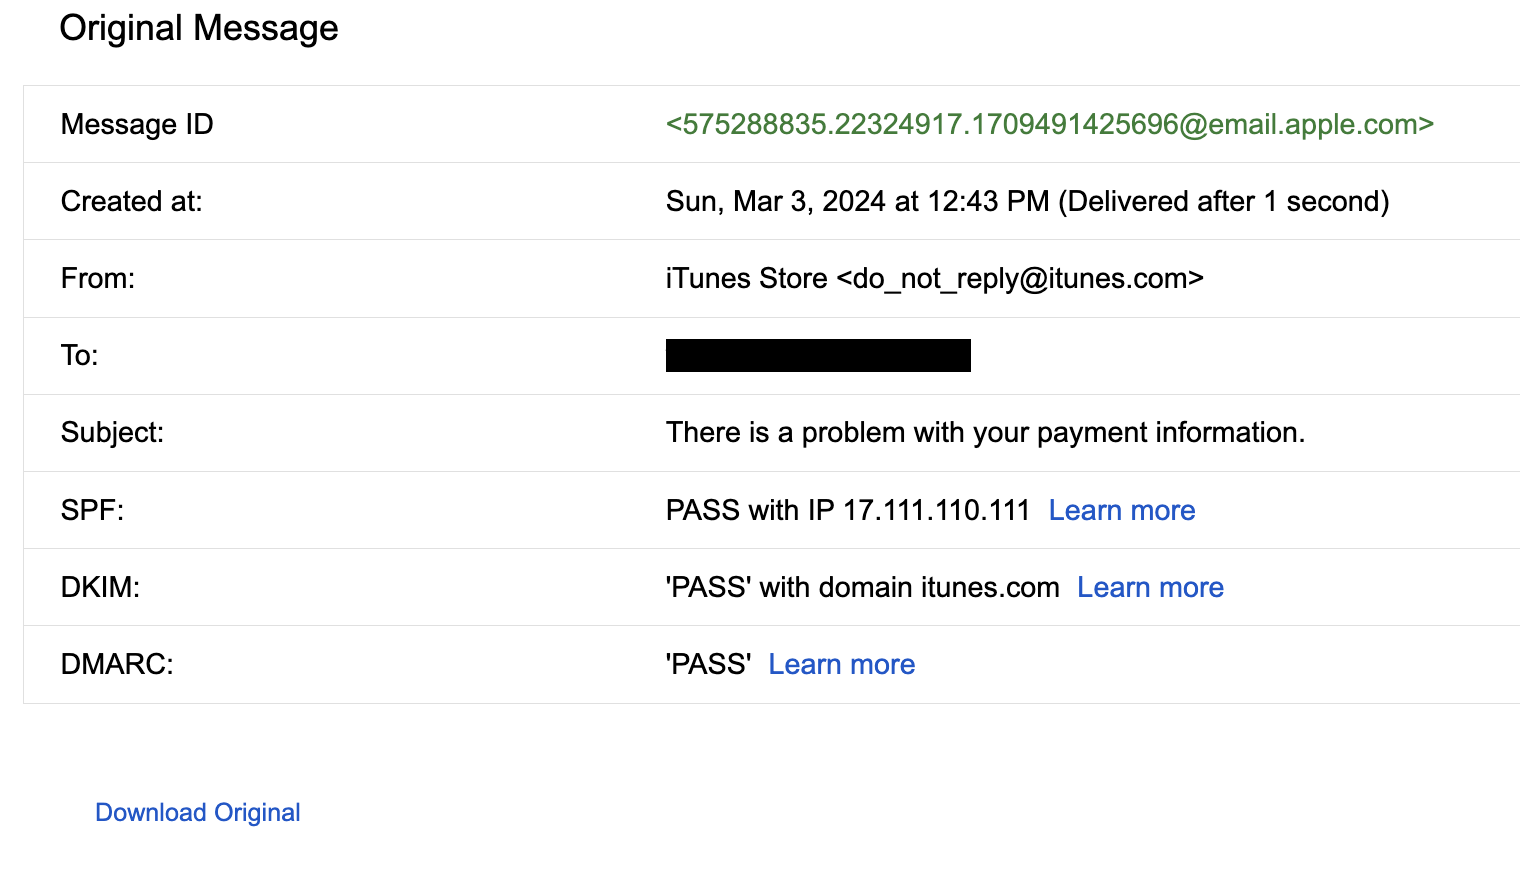Open the DMARC Learn more link
Screen dimensions: 1520x890
click(841, 664)
